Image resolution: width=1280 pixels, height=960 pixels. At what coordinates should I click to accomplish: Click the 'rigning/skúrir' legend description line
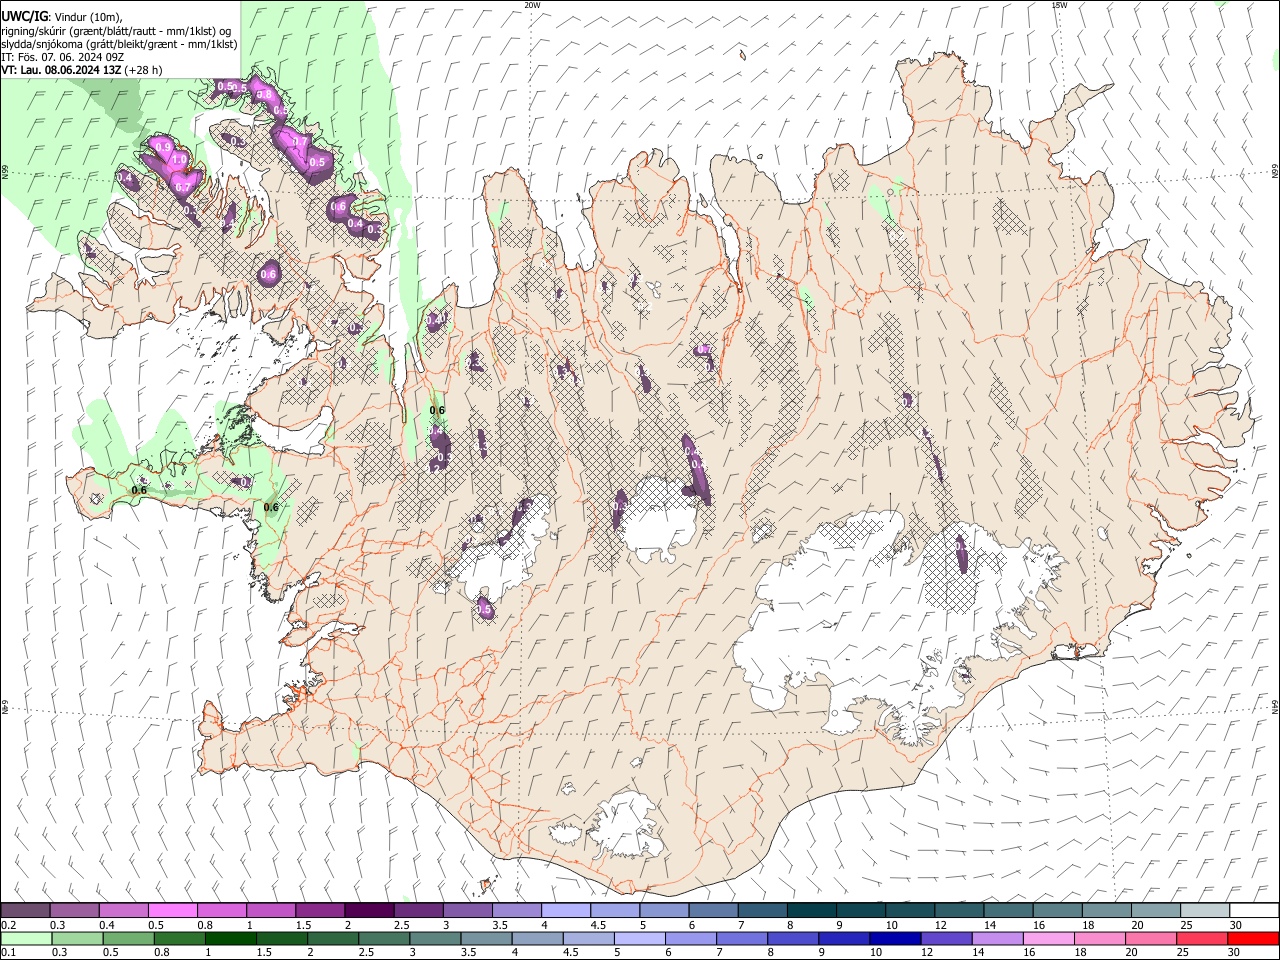tap(118, 31)
